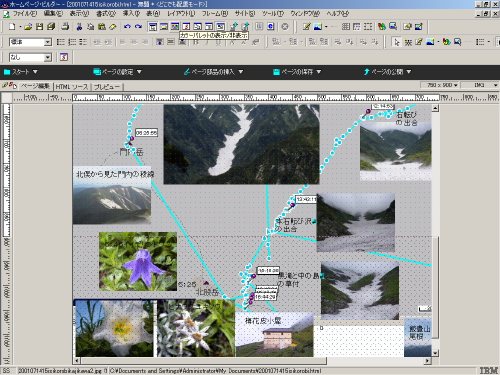Click the image insert icon in top toolbar

pos(318,27)
